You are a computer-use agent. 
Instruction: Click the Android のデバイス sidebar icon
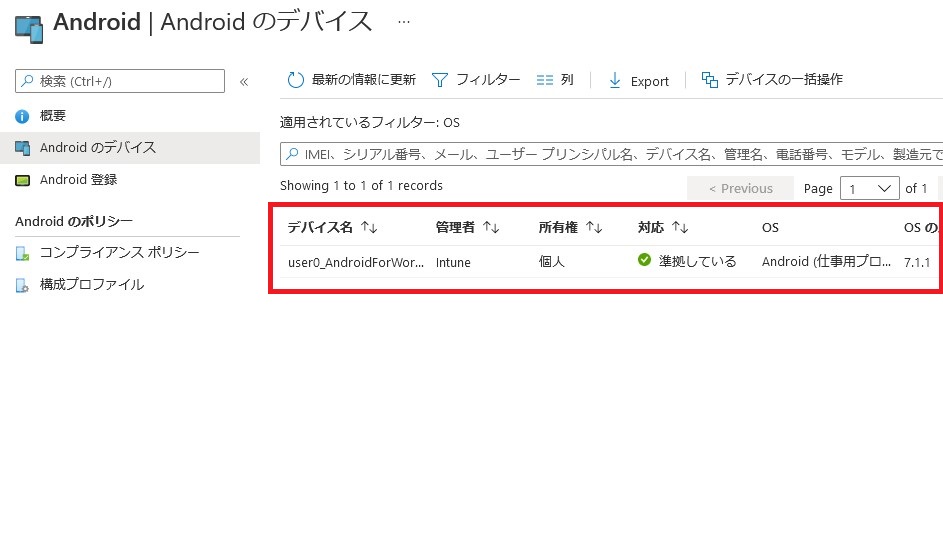pyautogui.click(x=22, y=148)
